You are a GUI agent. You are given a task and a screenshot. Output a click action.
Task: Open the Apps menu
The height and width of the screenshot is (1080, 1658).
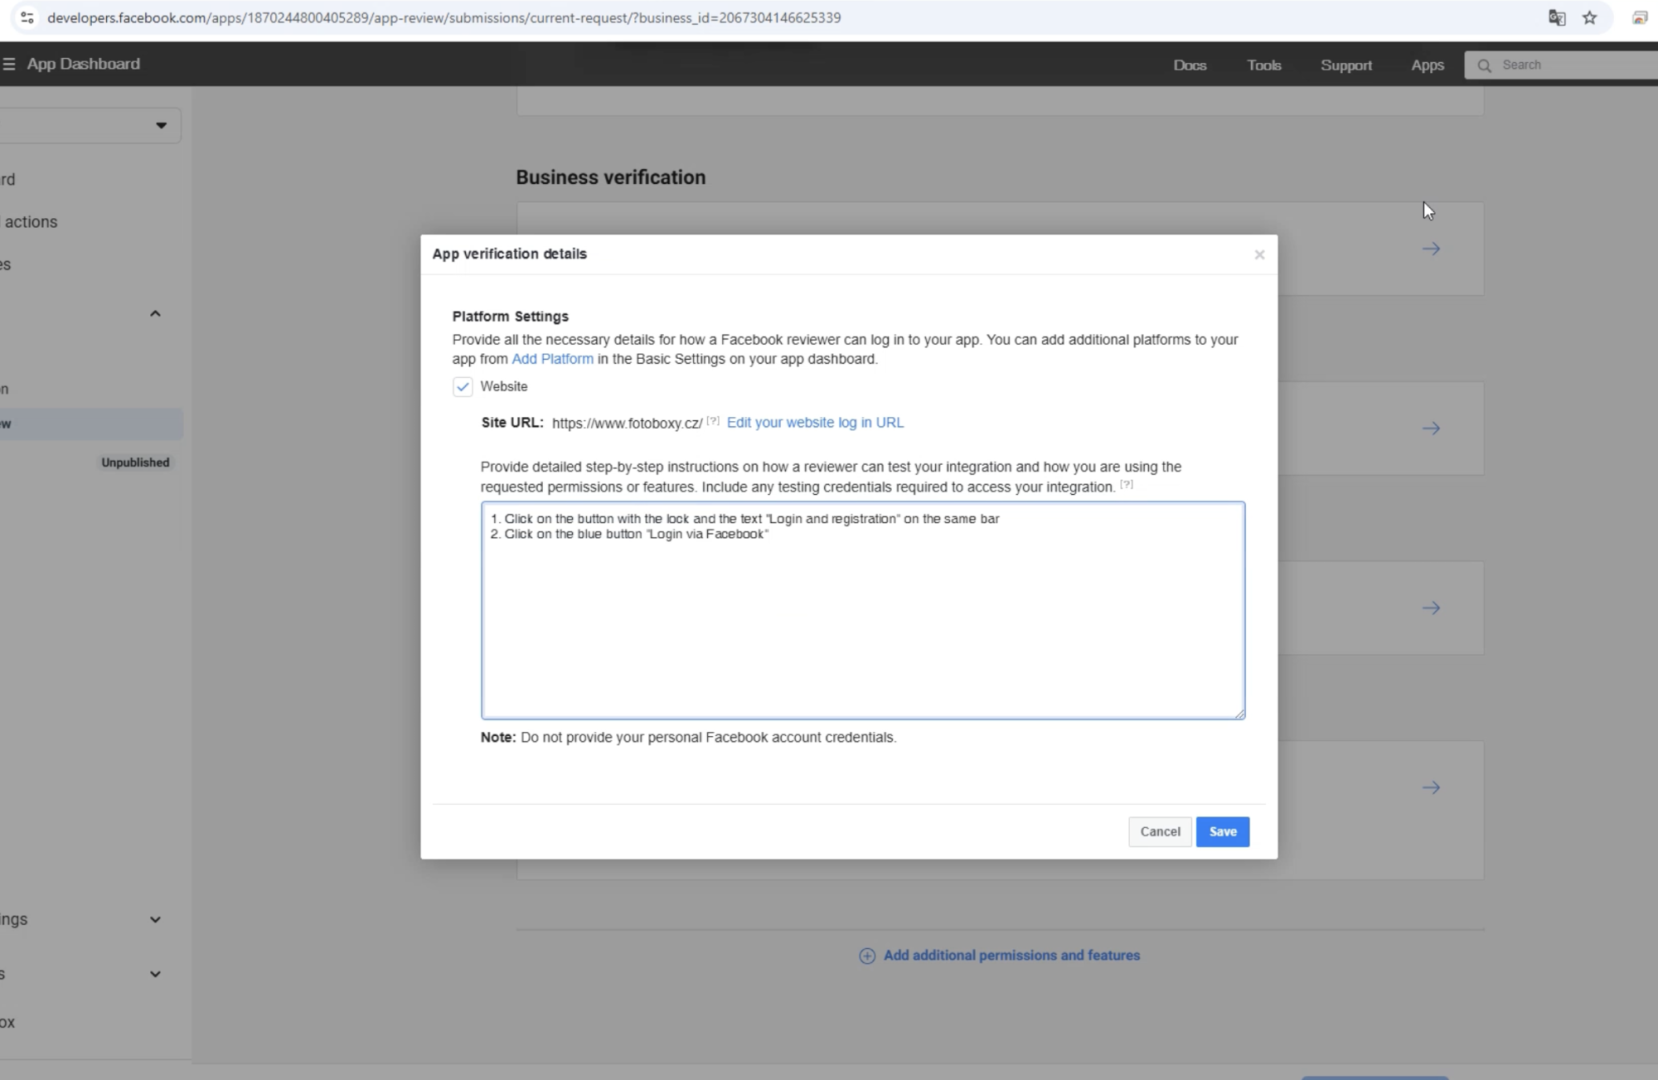pos(1427,65)
